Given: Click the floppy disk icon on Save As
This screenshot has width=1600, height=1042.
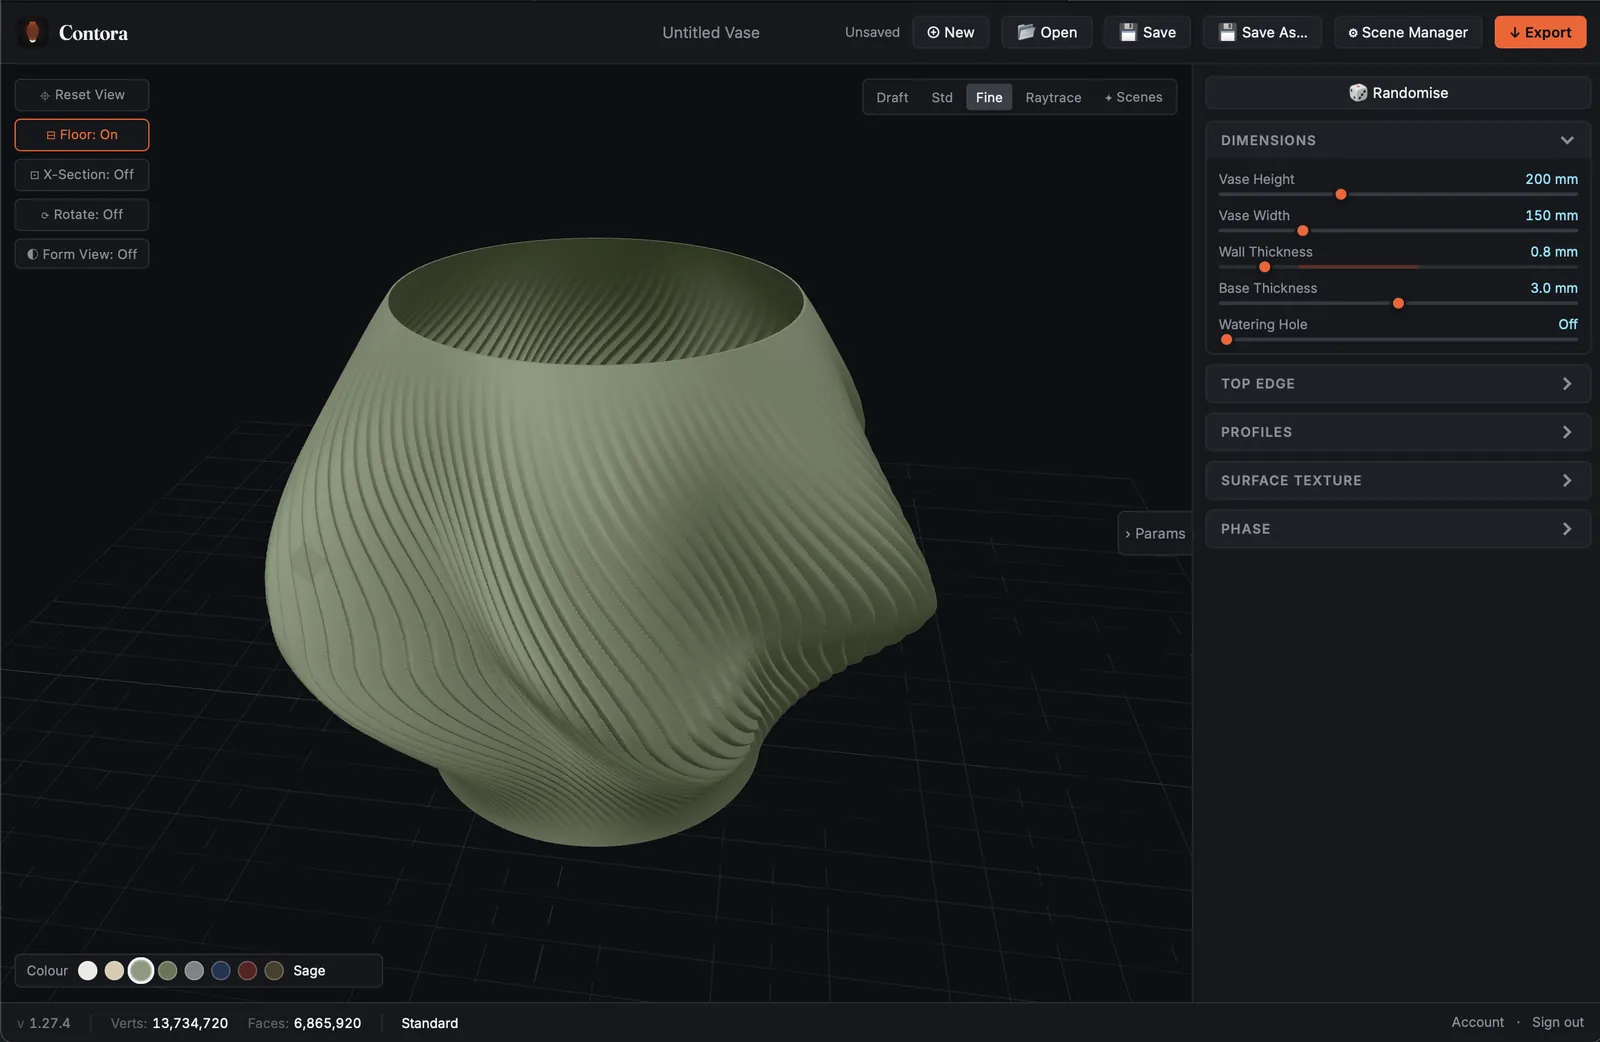Looking at the screenshot, I should 1227,32.
